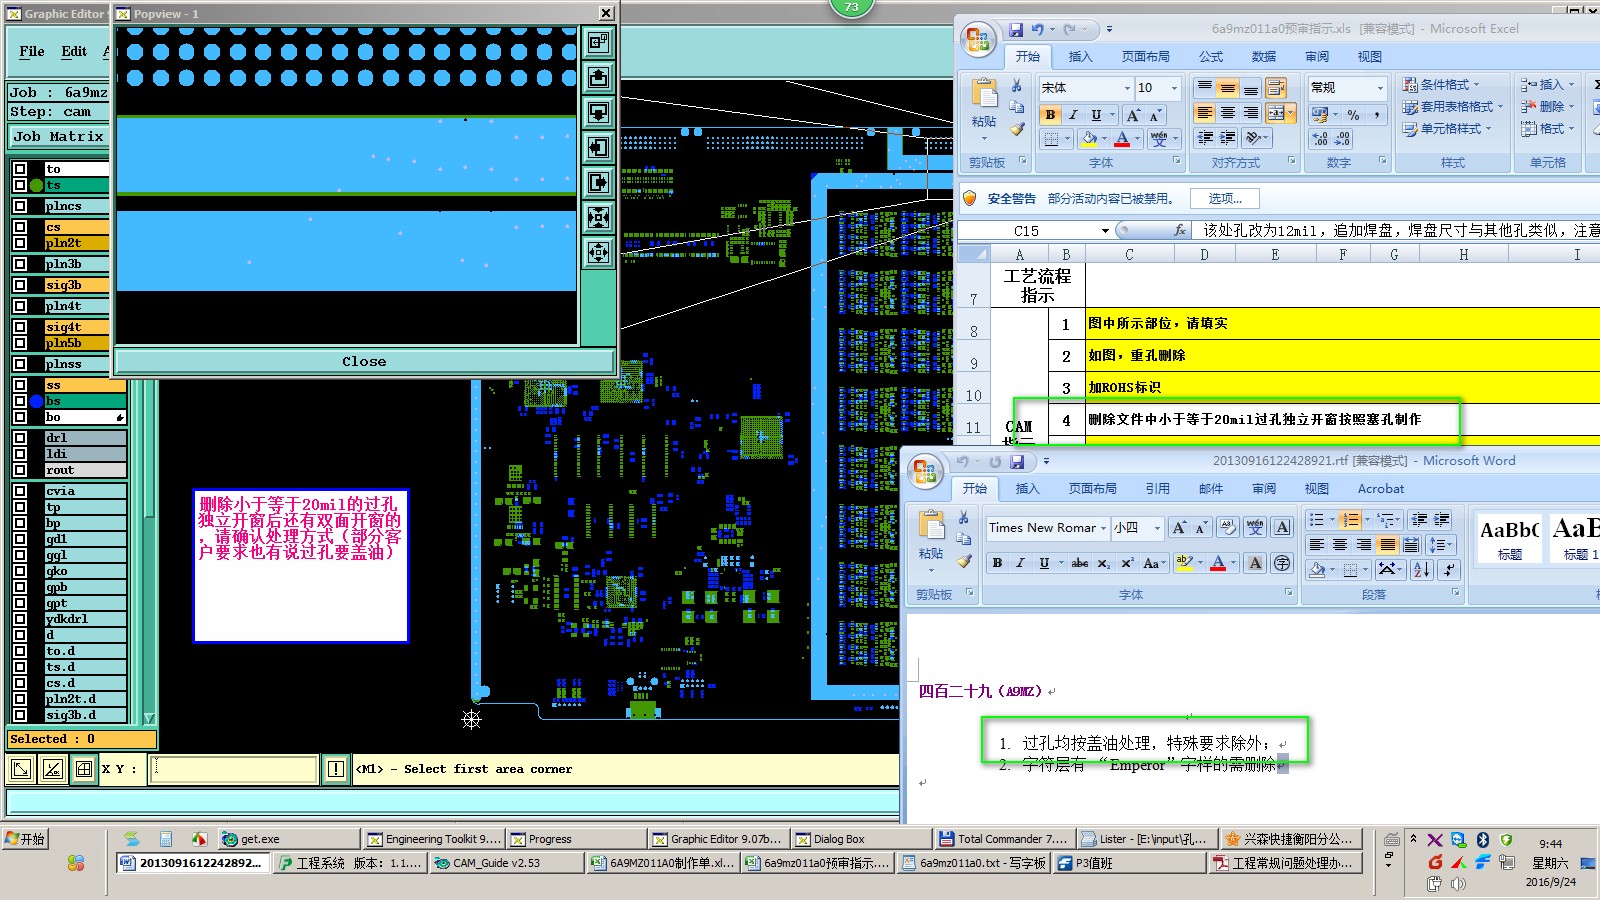Click the diagonal arrow snap icon left of X Y
Screen dimensions: 1600x900
click(20, 769)
